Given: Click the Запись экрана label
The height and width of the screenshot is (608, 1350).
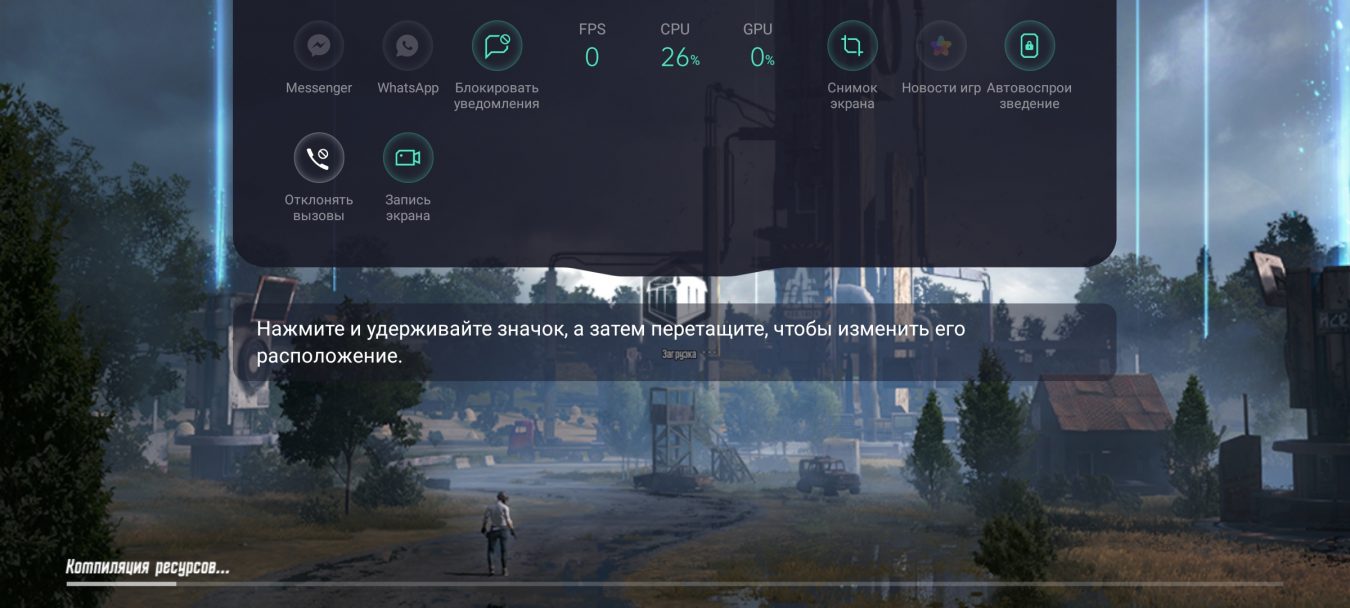Looking at the screenshot, I should click(408, 208).
